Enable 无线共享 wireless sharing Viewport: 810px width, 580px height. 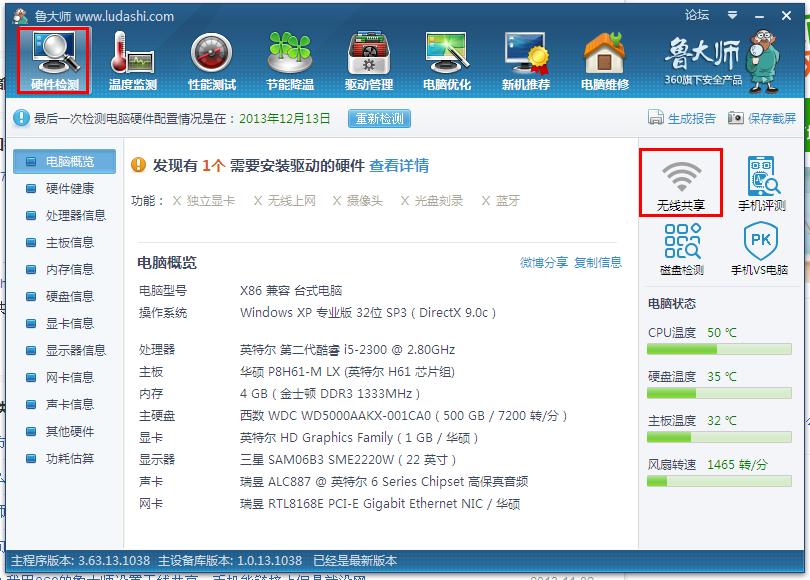pos(682,180)
